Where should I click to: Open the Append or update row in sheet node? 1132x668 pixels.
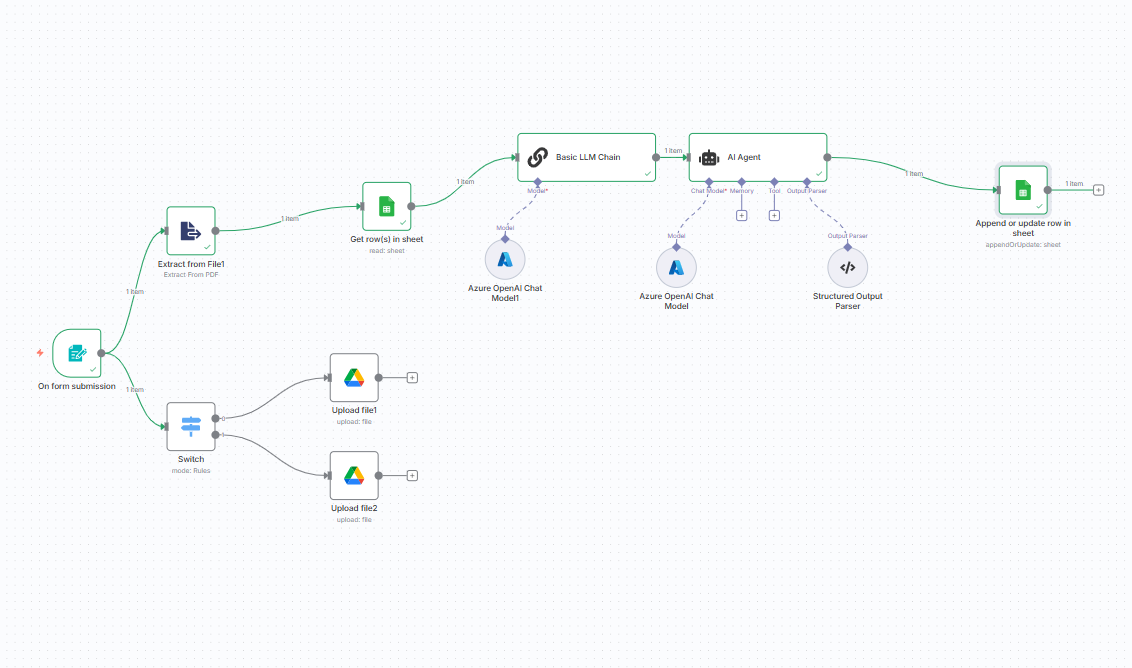pos(1022,191)
